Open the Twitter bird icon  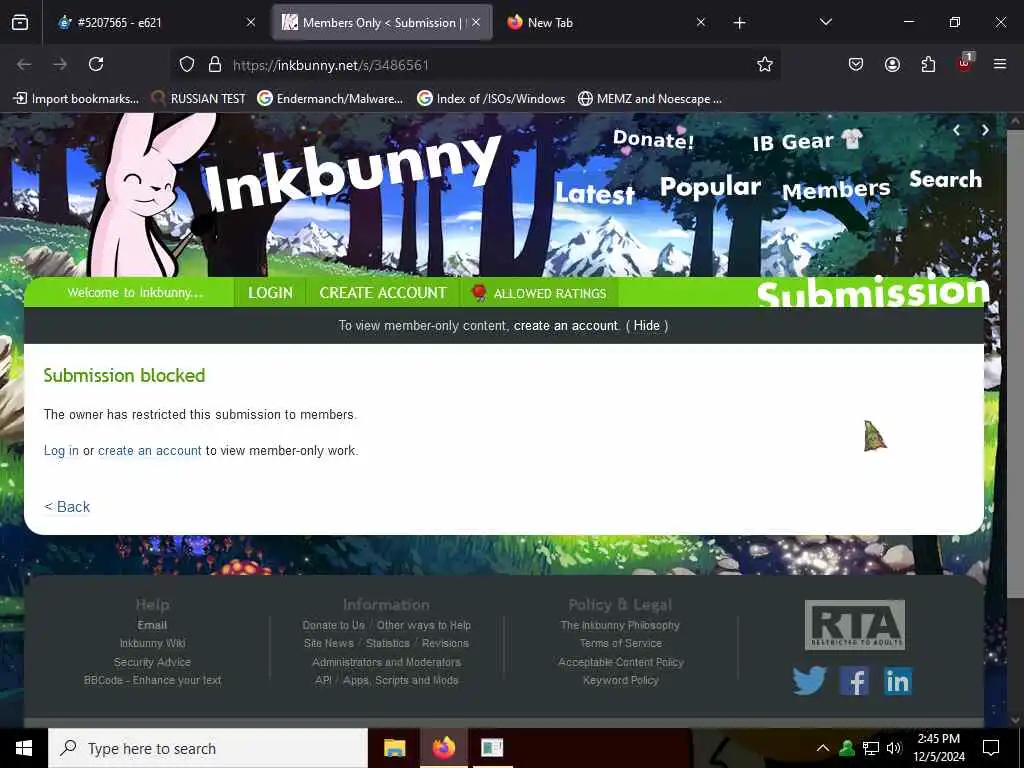pyautogui.click(x=809, y=681)
